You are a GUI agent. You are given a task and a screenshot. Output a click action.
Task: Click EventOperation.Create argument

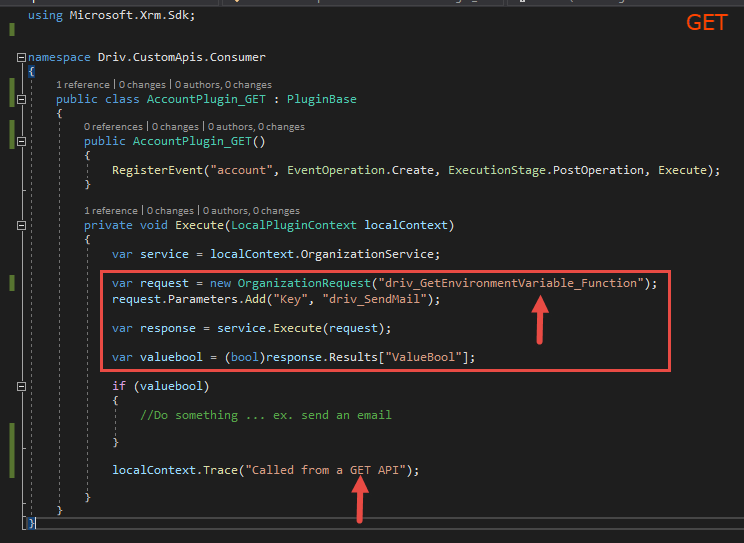[360, 170]
